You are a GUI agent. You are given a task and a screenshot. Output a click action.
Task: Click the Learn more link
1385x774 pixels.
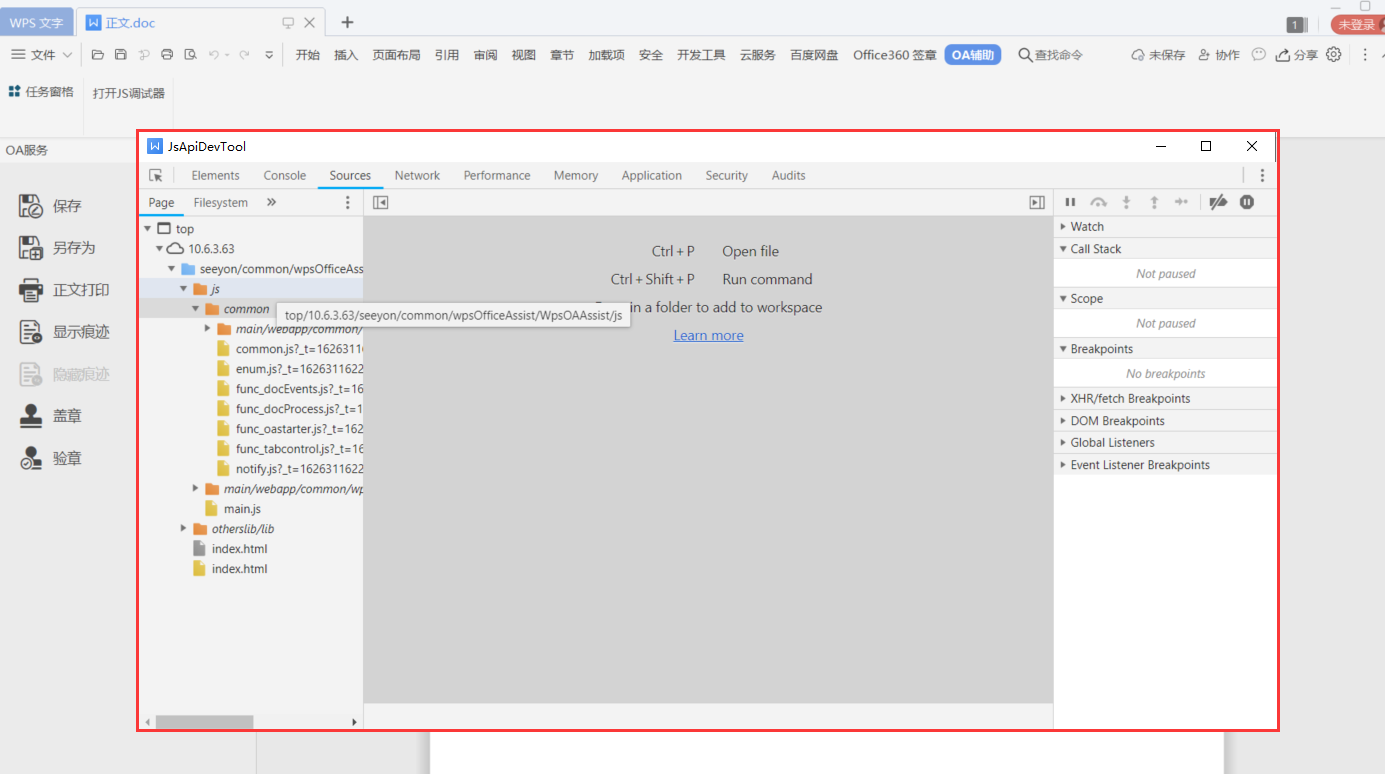coord(708,336)
